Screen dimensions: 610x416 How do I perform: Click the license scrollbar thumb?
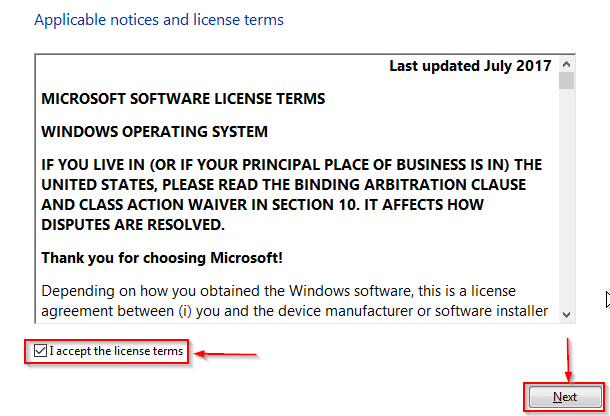point(566,81)
